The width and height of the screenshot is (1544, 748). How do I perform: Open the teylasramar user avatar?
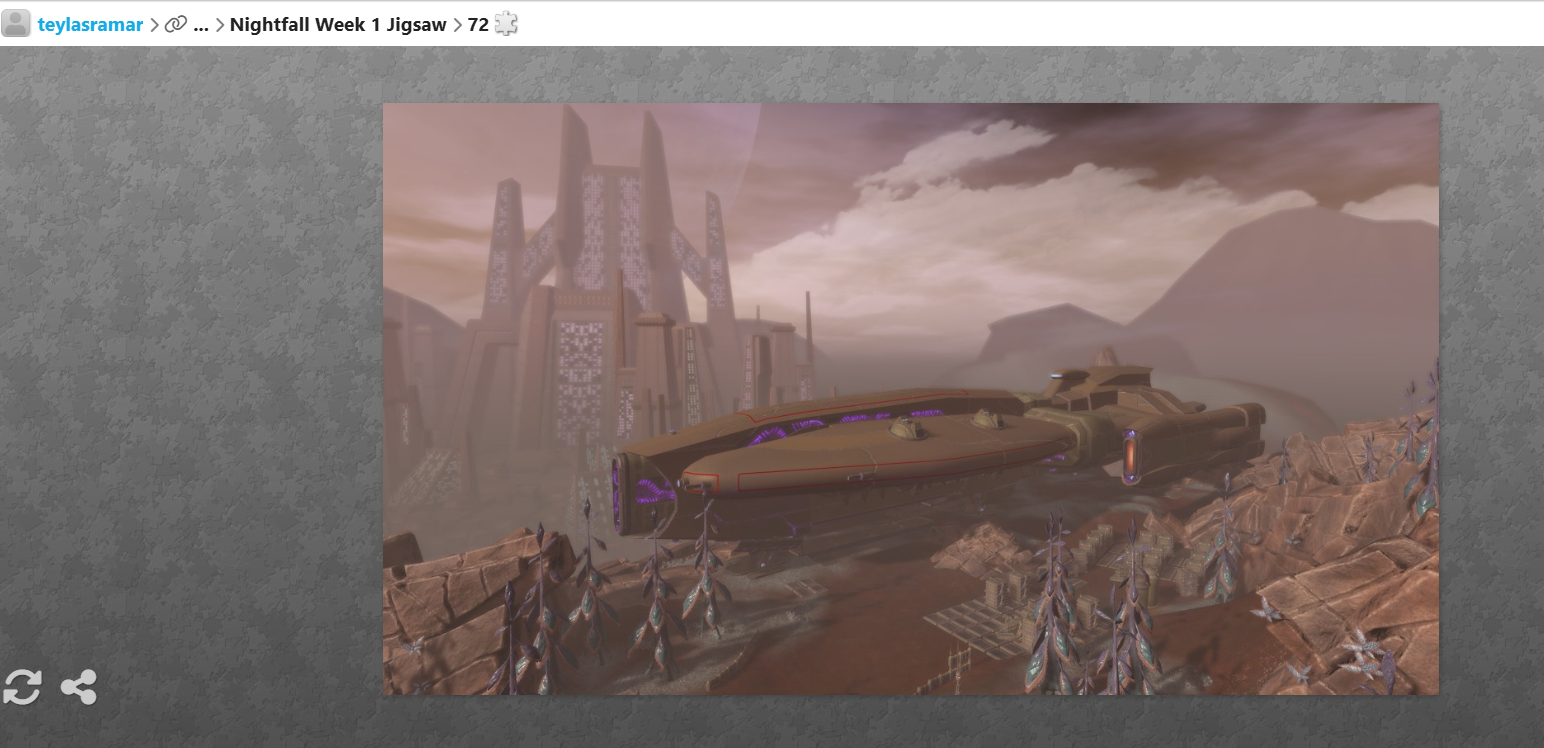(16, 23)
